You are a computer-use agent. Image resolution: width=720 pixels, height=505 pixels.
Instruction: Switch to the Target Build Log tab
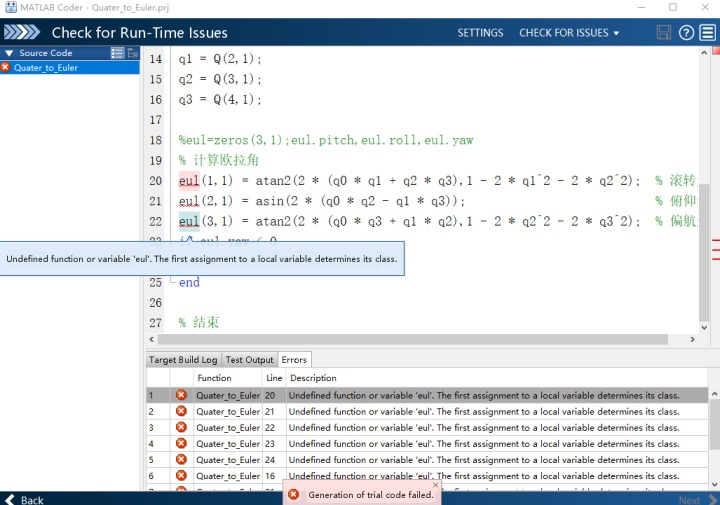[x=183, y=359]
